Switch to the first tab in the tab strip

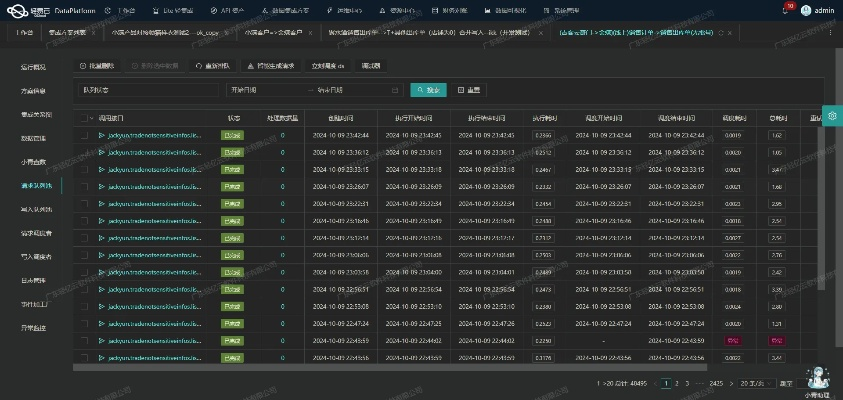pos(25,33)
